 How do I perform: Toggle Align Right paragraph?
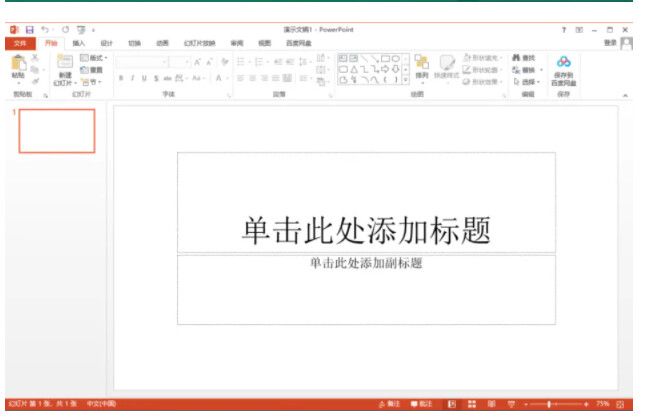pyautogui.click(x=264, y=78)
